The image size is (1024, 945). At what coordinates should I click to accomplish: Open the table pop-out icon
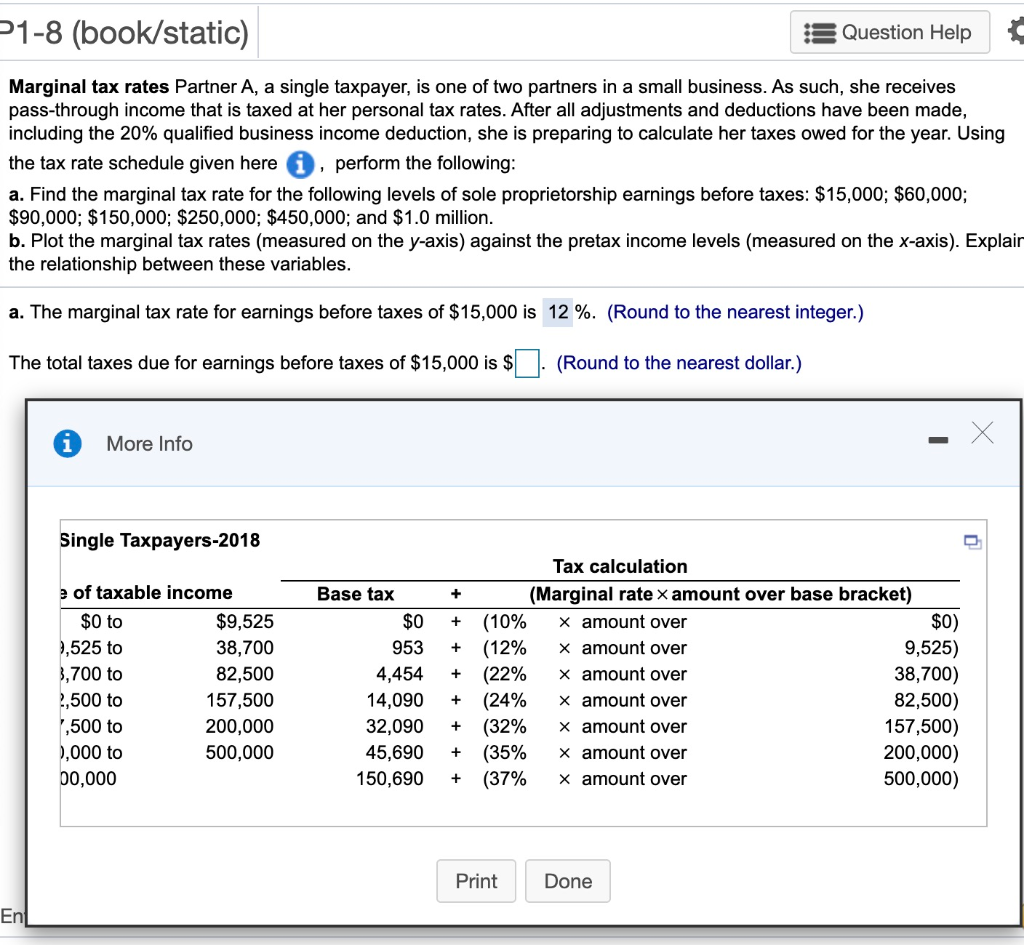point(972,541)
